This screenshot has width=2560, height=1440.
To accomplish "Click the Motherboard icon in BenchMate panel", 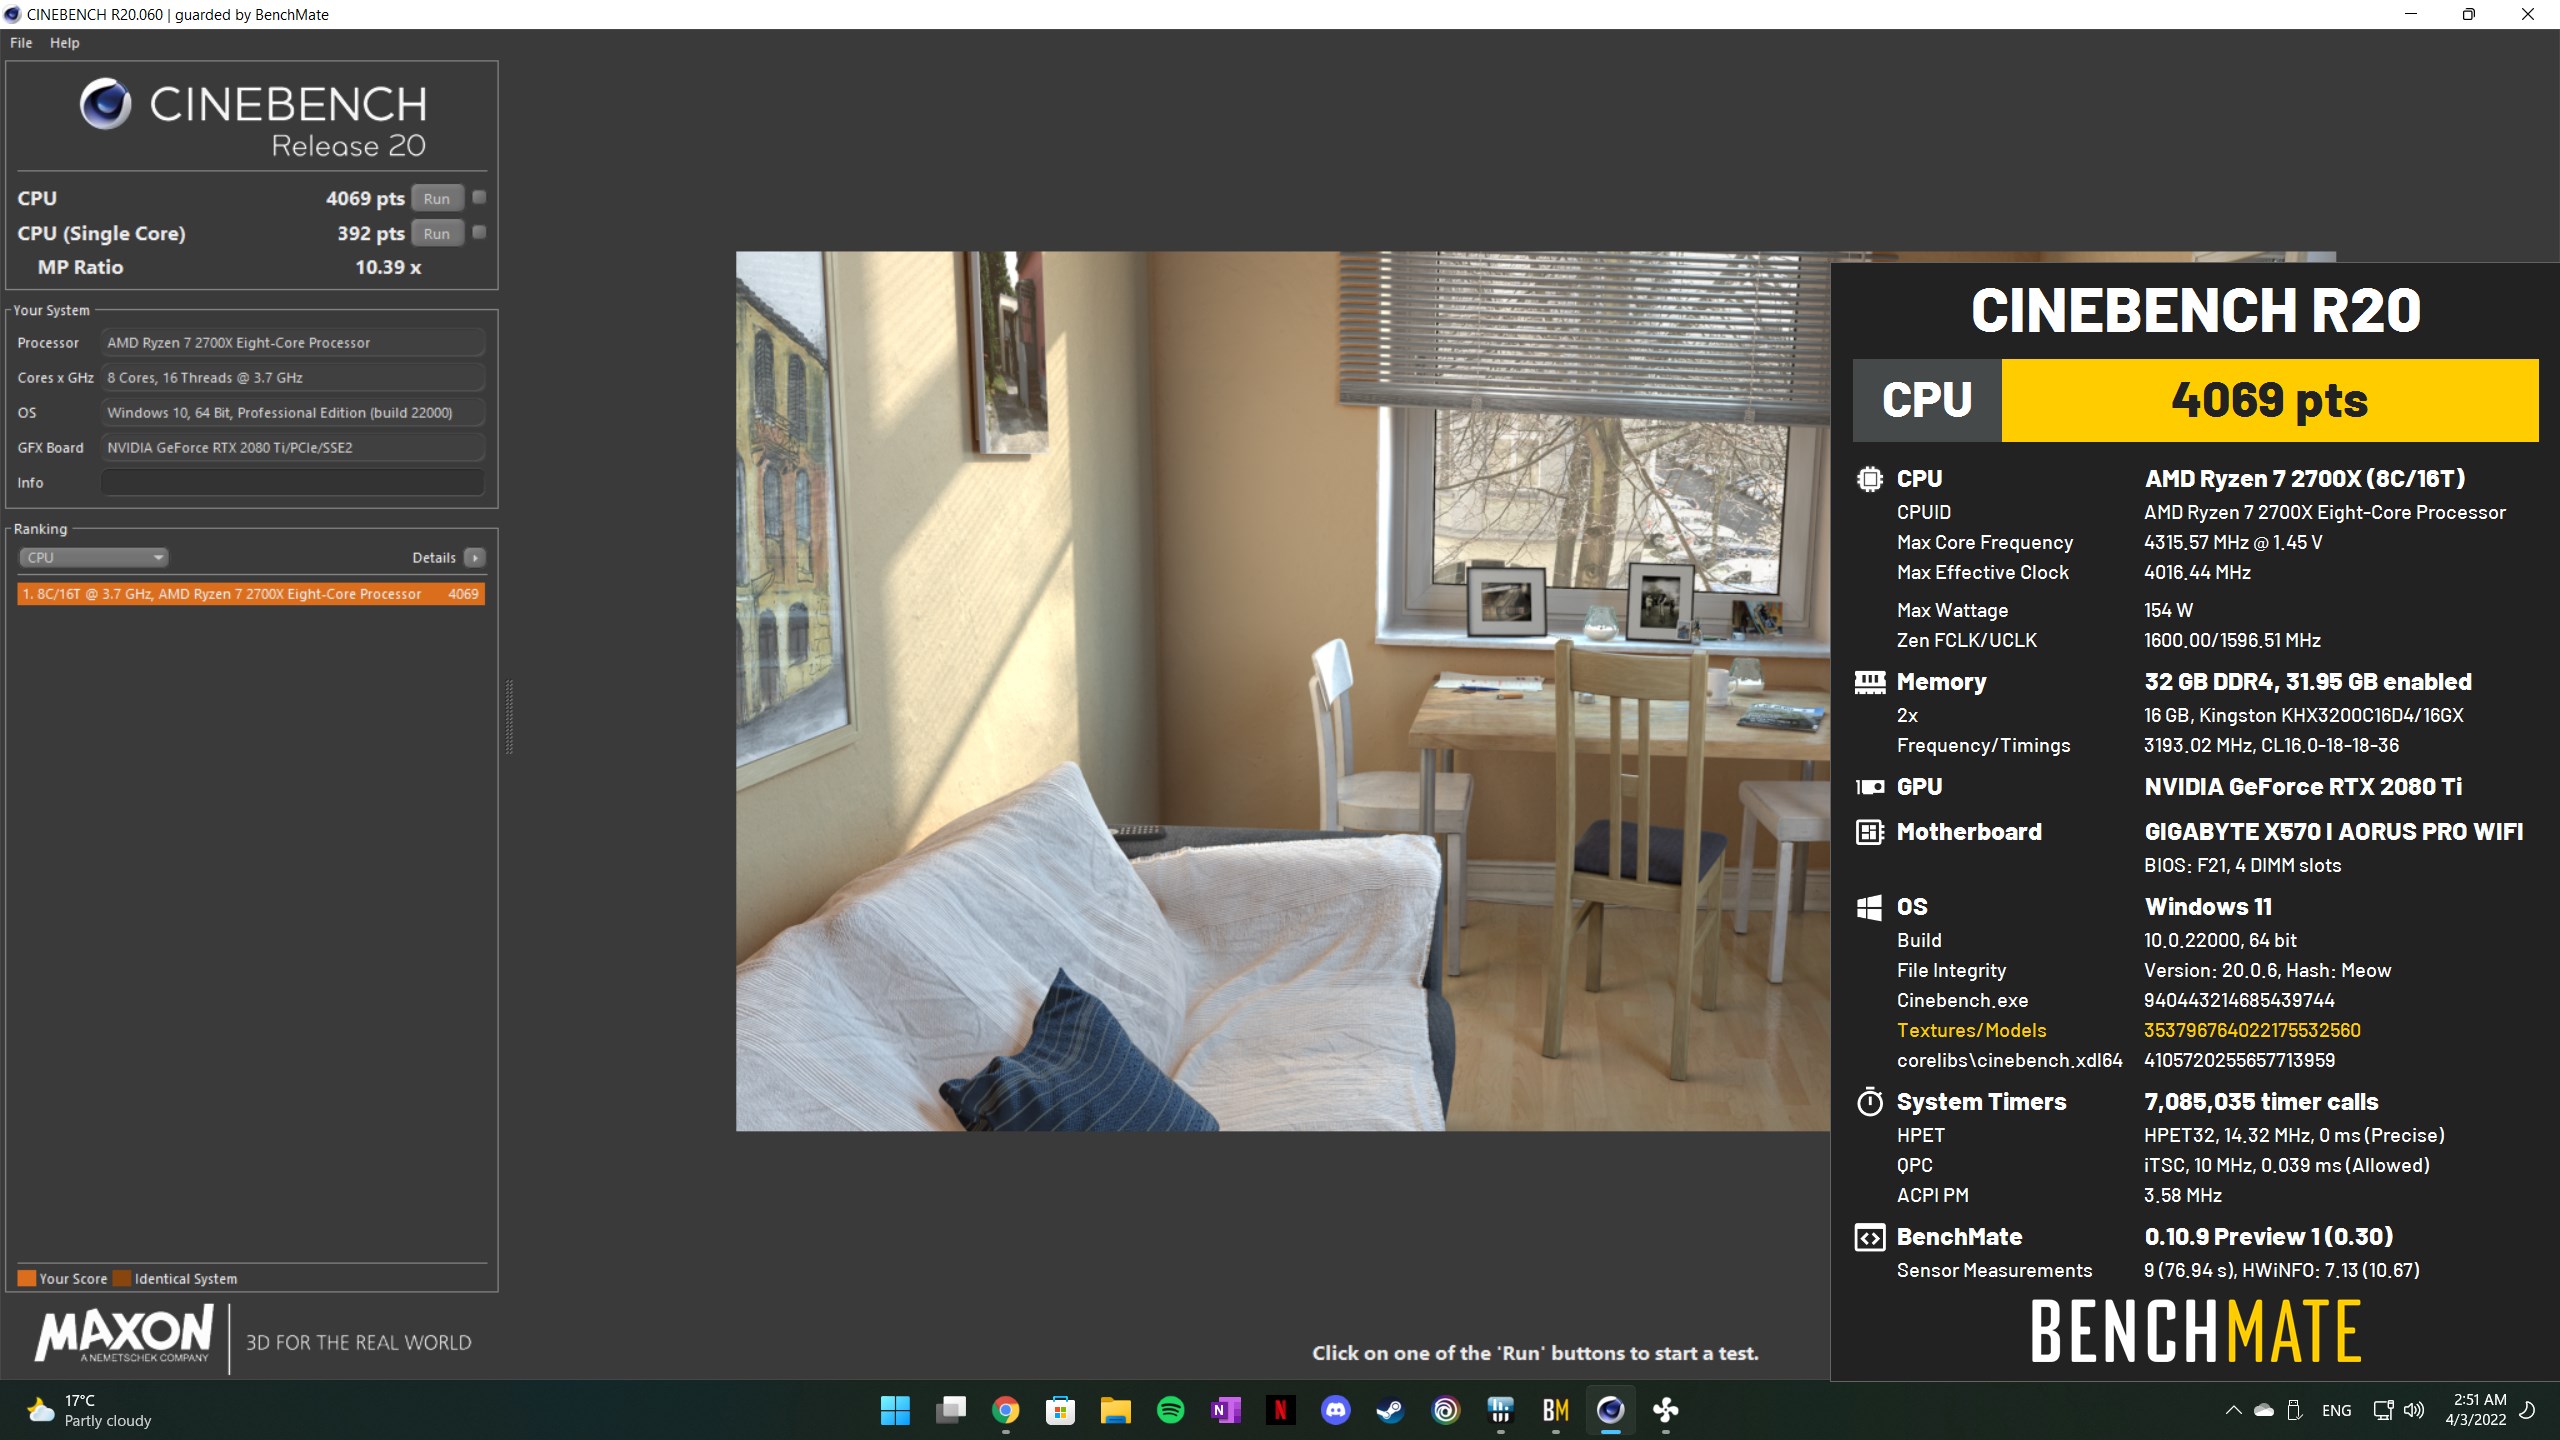I will click(1869, 832).
